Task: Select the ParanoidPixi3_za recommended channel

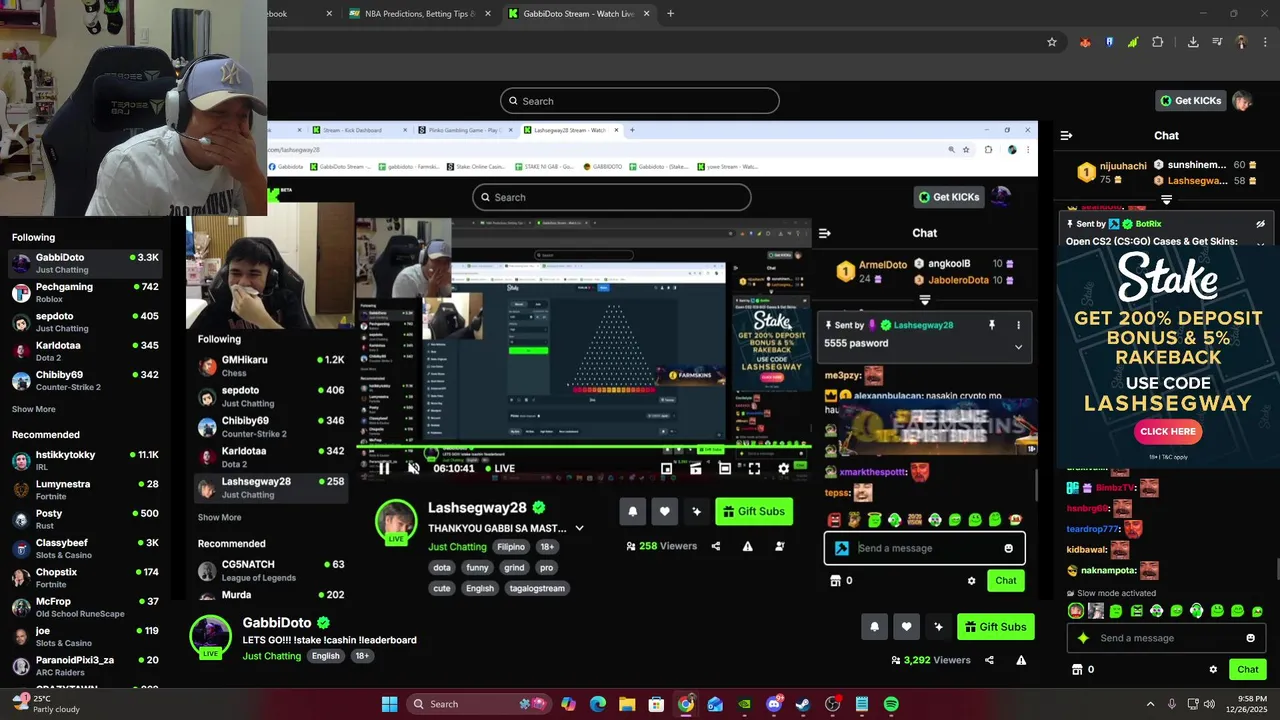Action: click(85, 666)
